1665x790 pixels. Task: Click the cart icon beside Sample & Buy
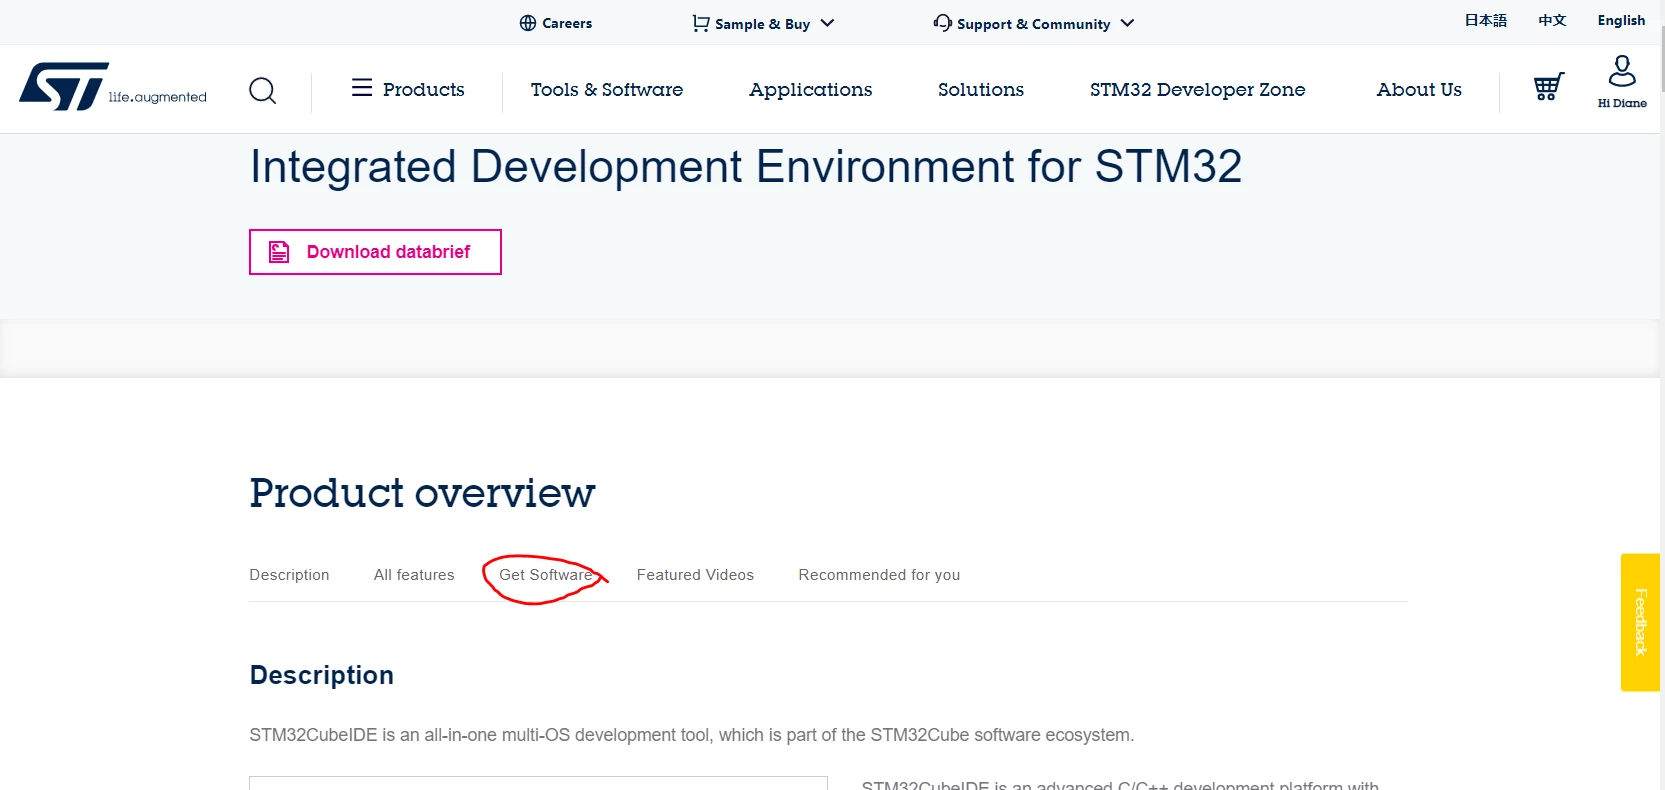click(x=701, y=23)
